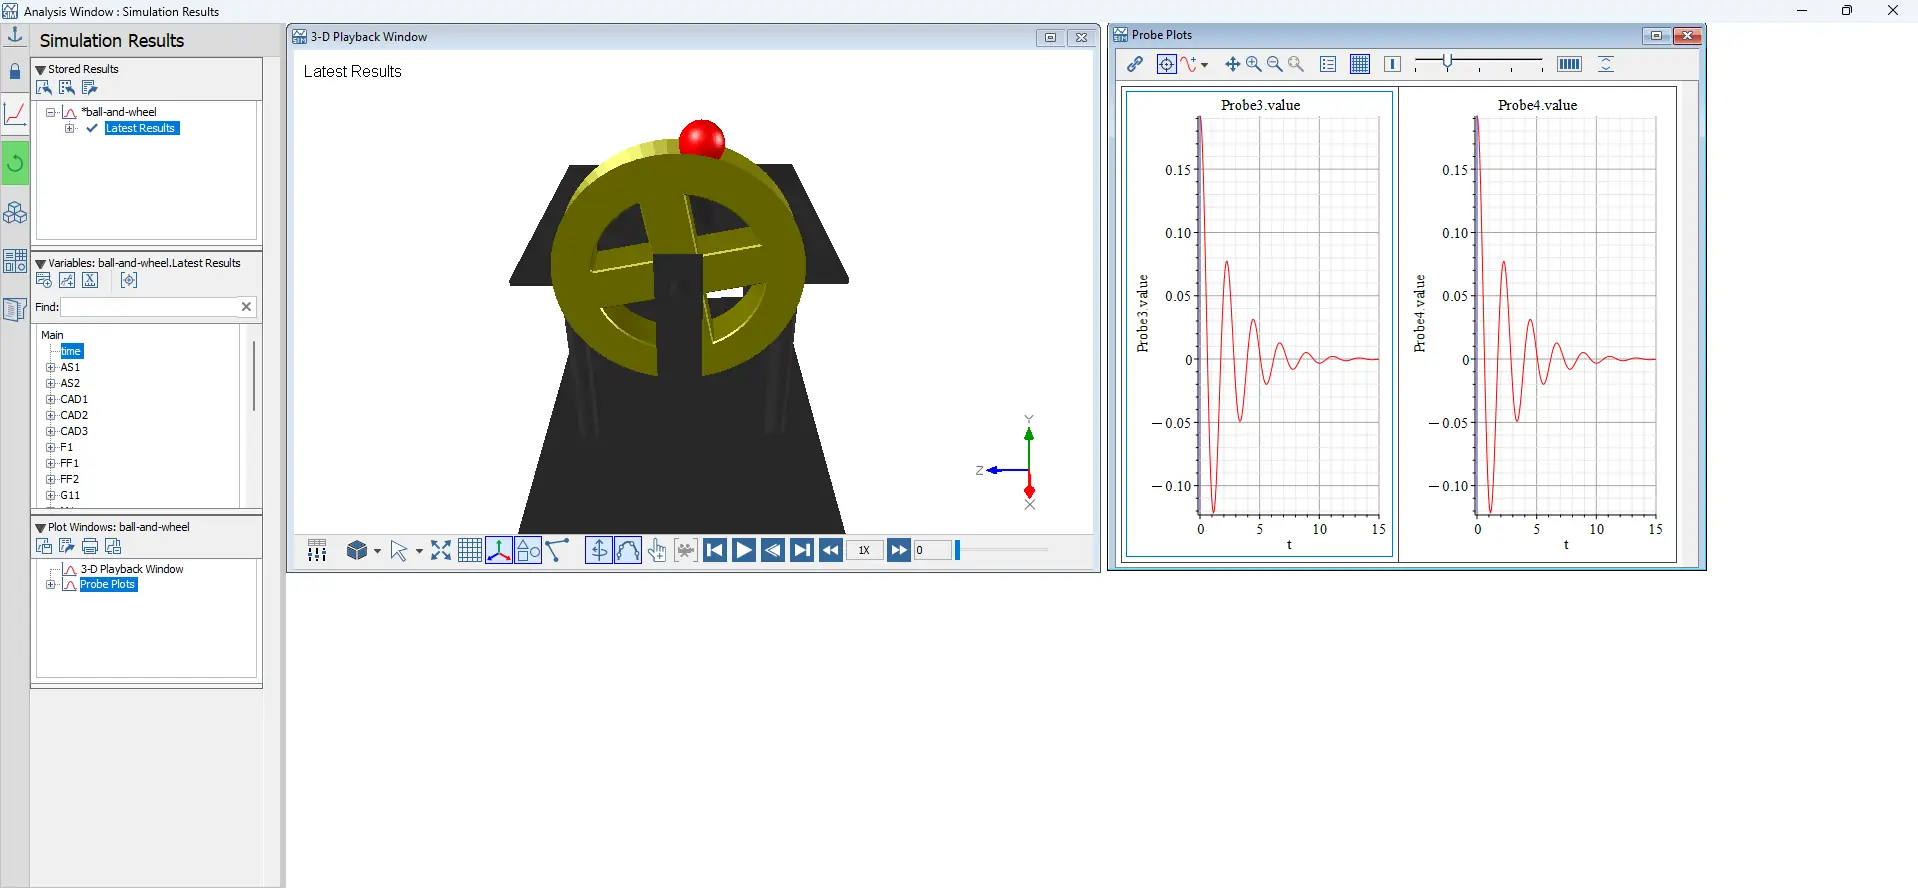
Task: Select 3-D Playback Window in plot list
Action: [x=132, y=569]
